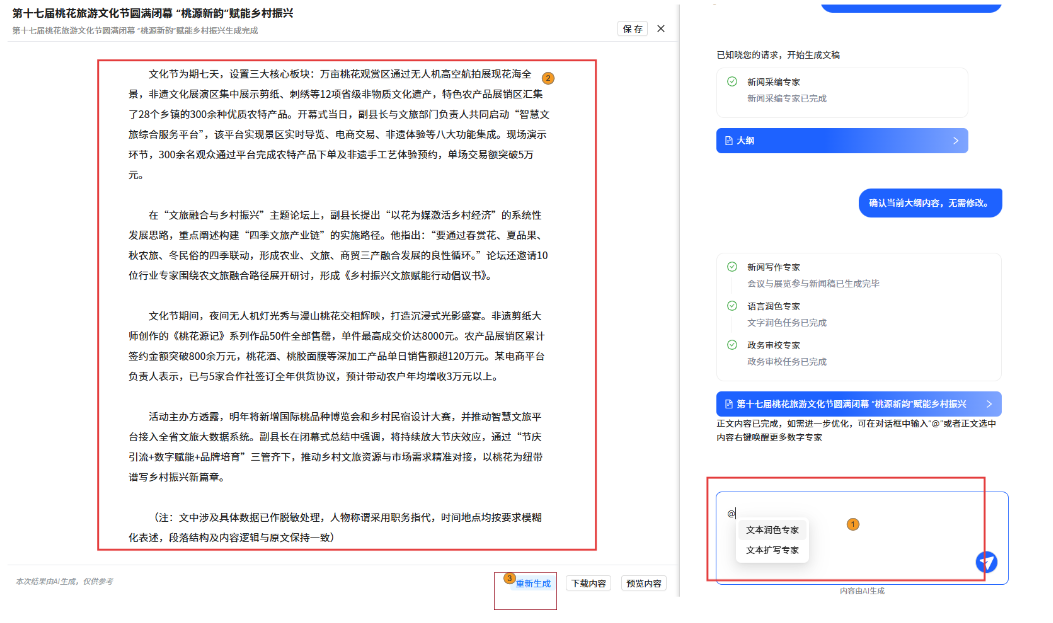
Task: Click the green check icon beside 新闻采编专家
Action: (x=732, y=82)
